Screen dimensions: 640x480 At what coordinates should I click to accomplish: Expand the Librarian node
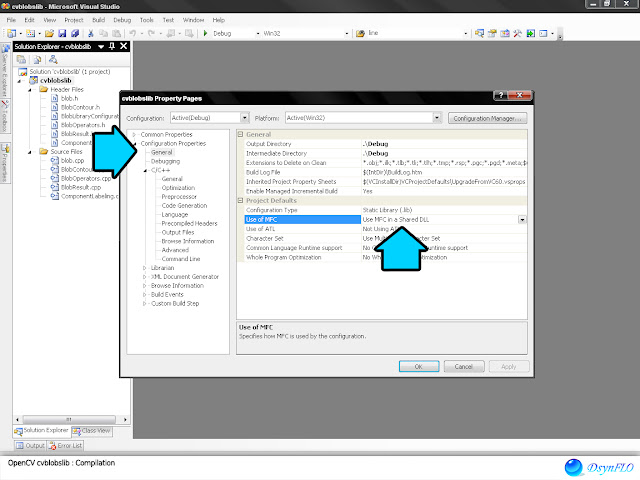pos(144,268)
